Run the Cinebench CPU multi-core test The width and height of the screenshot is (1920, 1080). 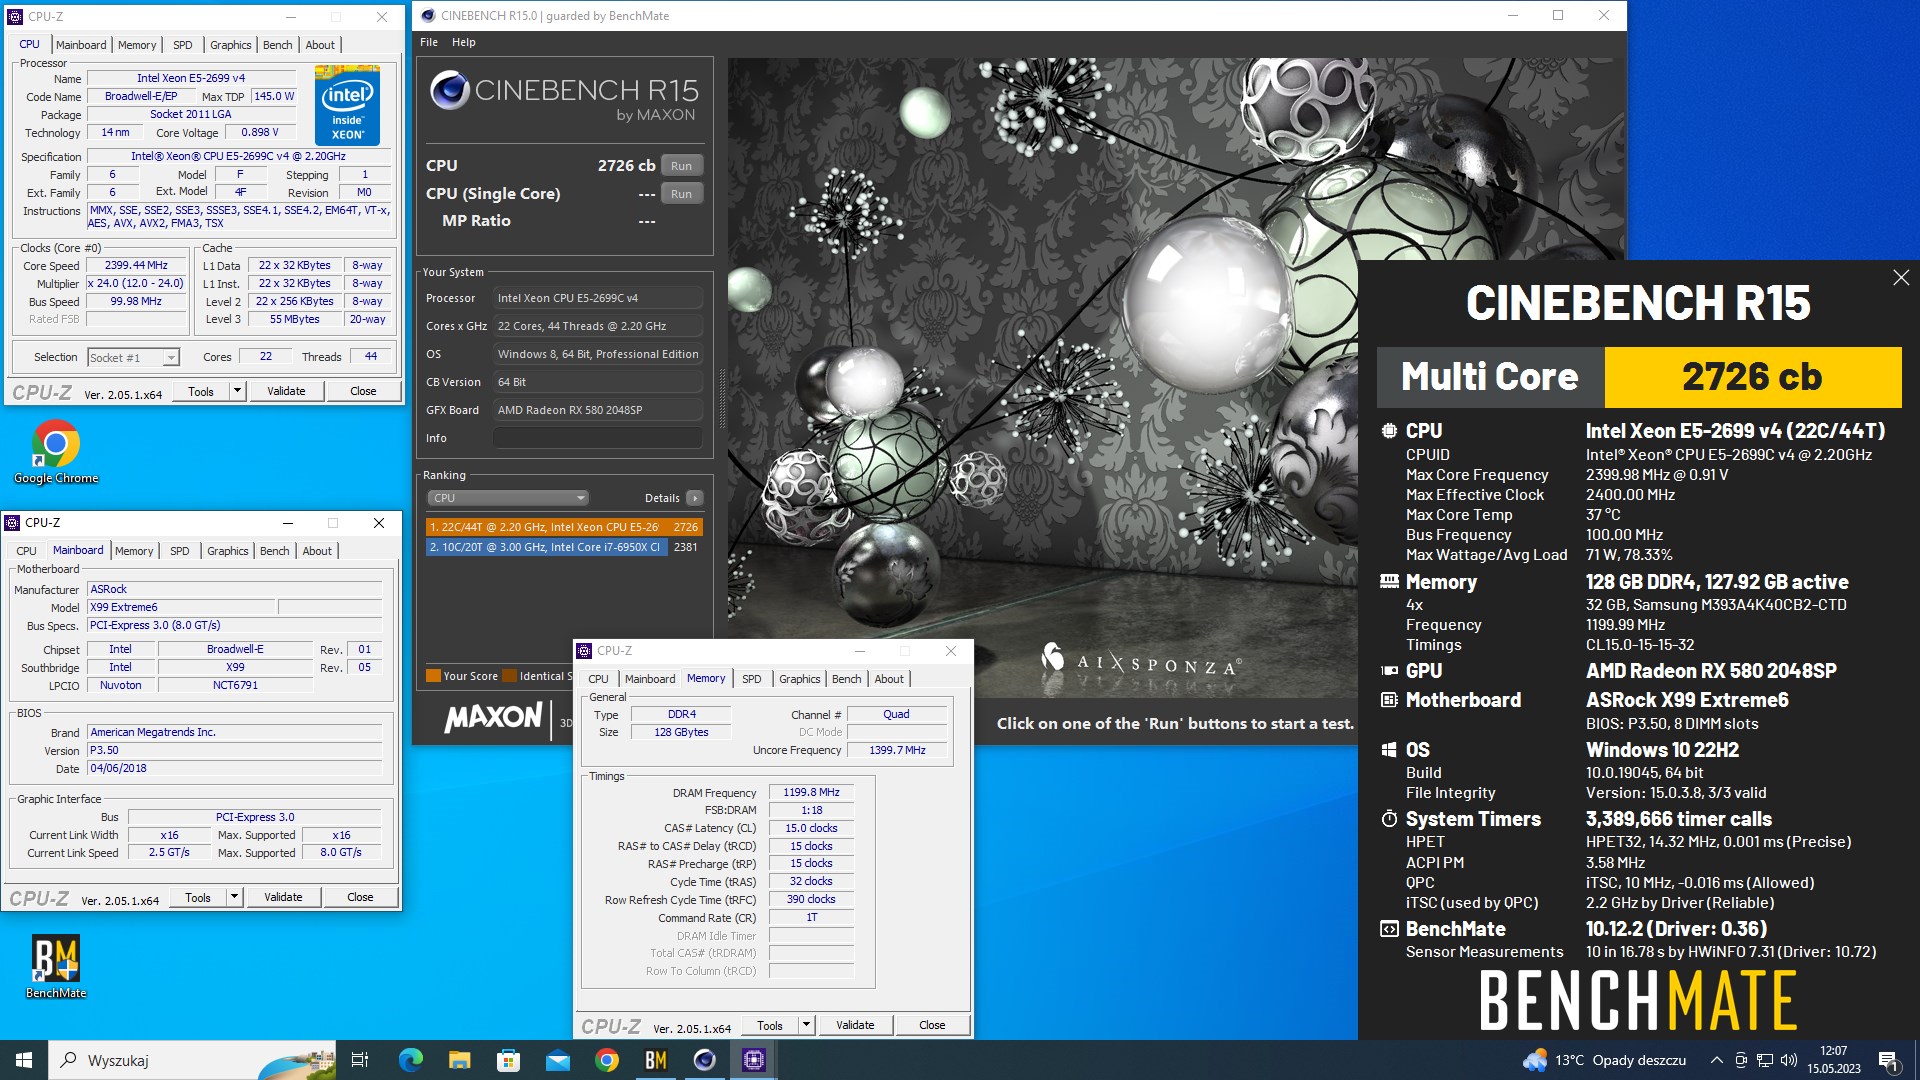pyautogui.click(x=681, y=166)
